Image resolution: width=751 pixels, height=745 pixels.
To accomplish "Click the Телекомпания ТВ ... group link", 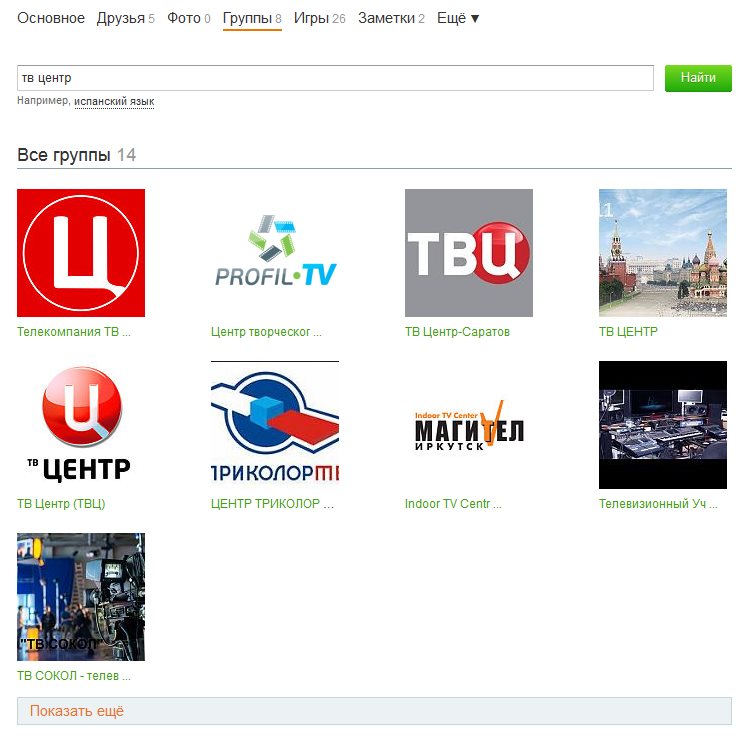I will [74, 332].
